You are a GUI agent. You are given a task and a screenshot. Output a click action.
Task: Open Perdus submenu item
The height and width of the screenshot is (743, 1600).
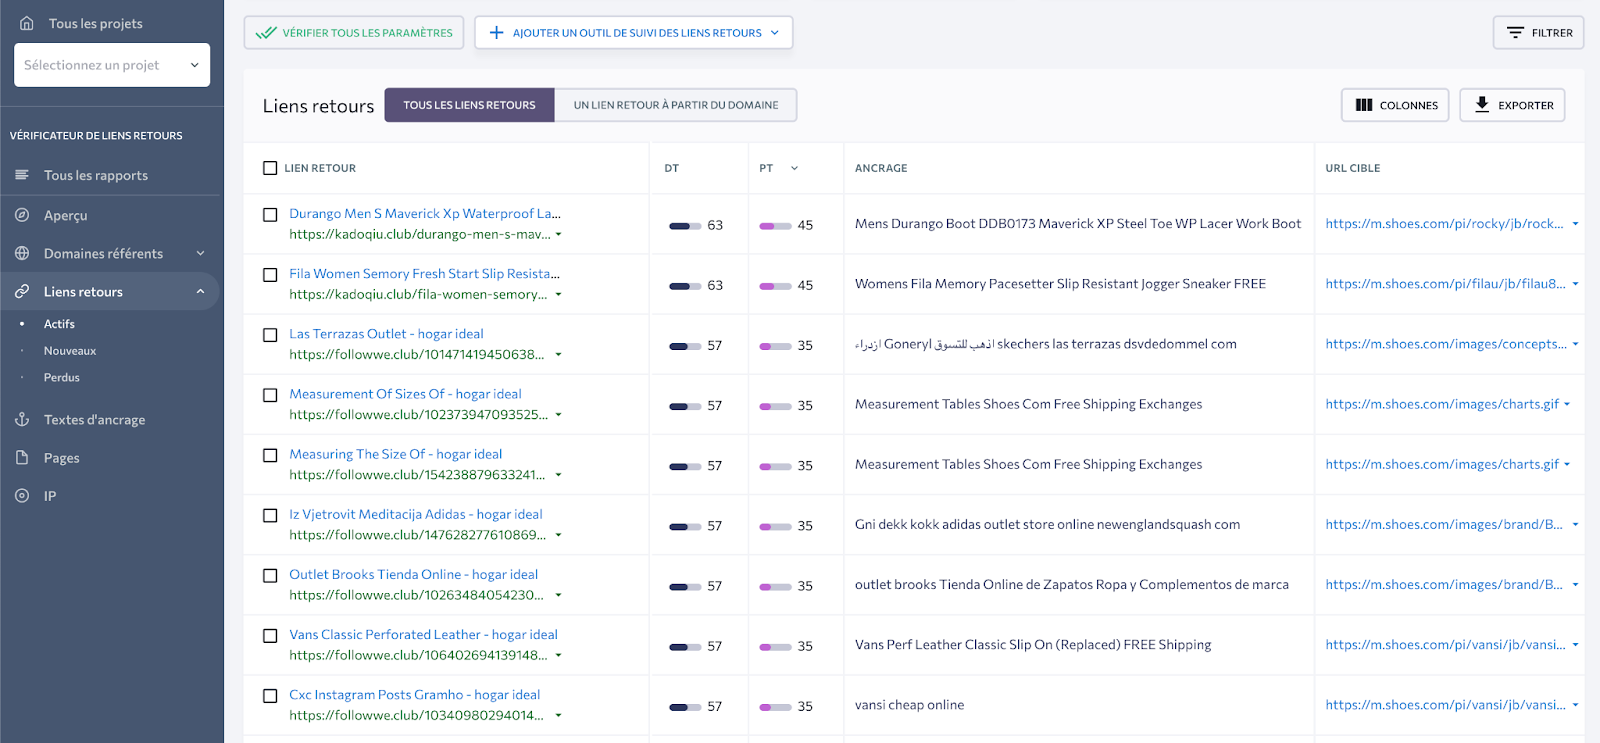click(62, 378)
